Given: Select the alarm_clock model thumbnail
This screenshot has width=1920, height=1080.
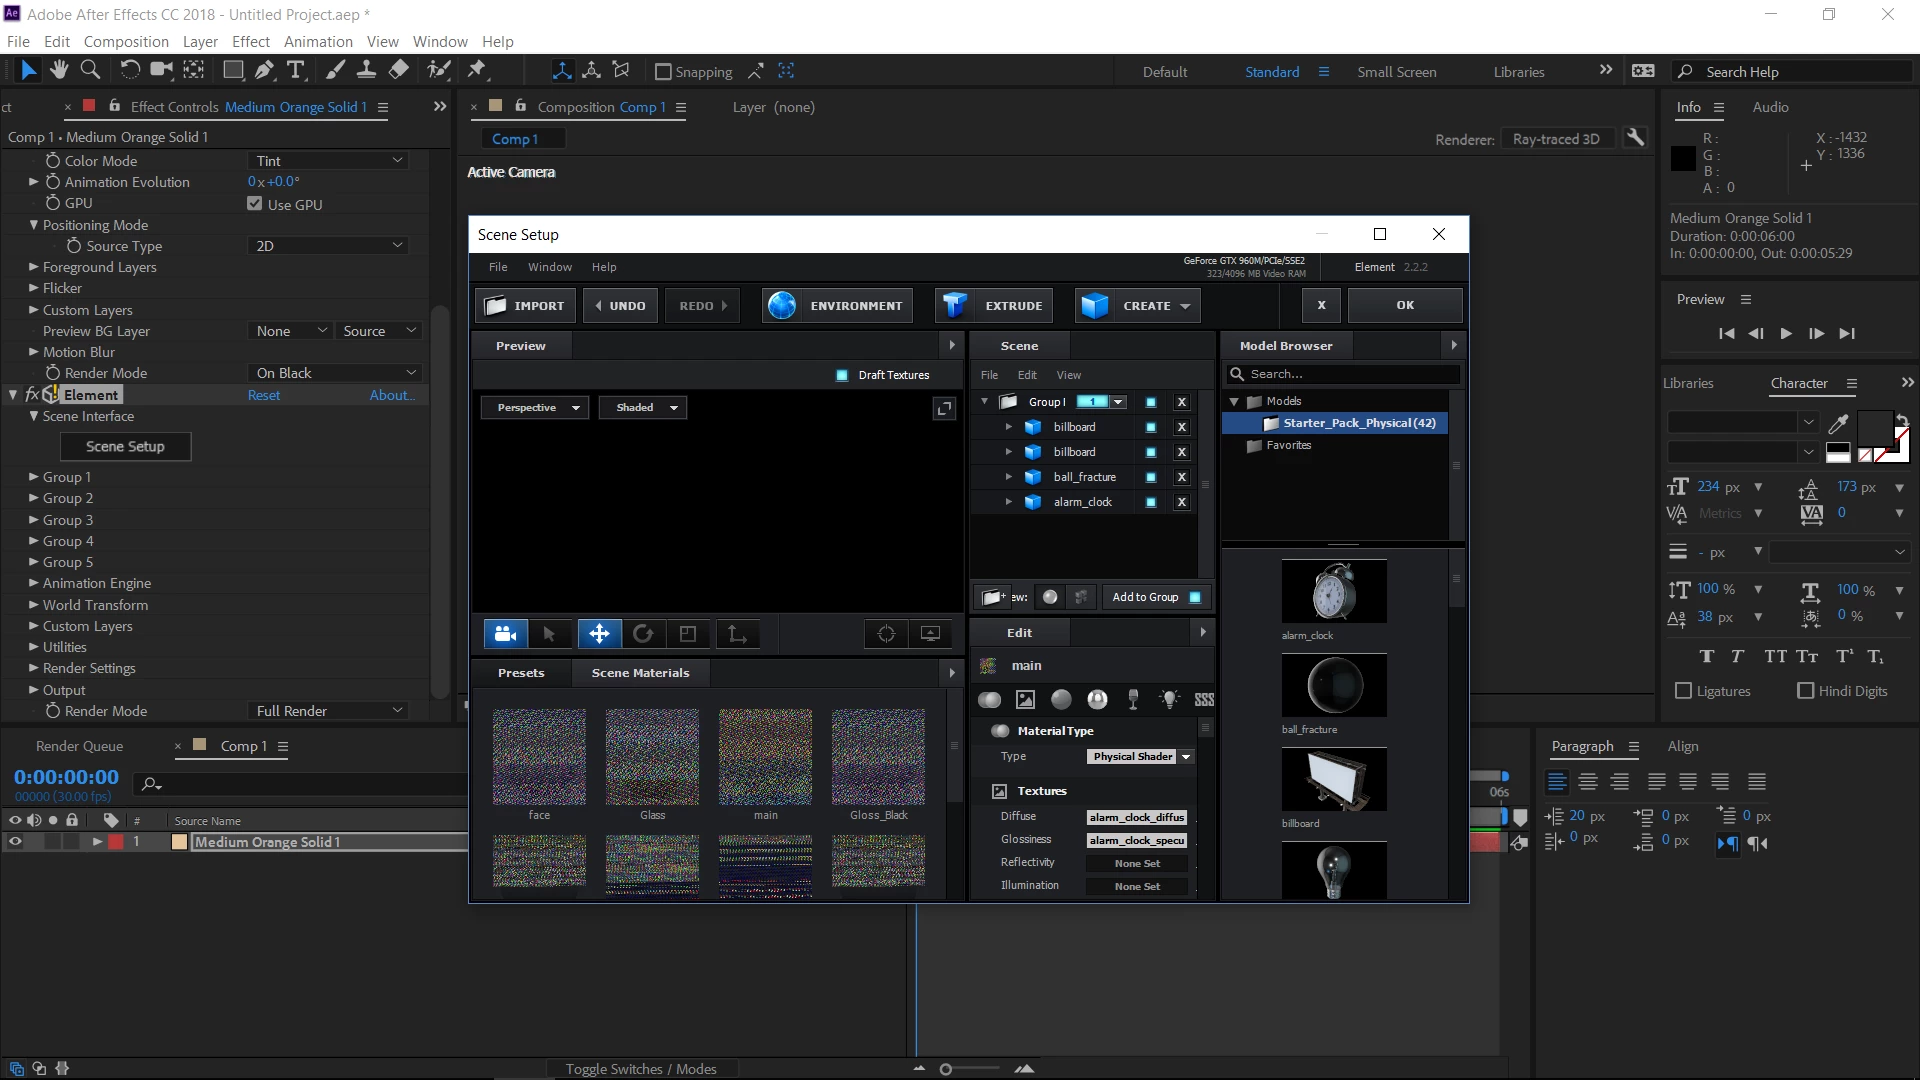Looking at the screenshot, I should [1334, 592].
